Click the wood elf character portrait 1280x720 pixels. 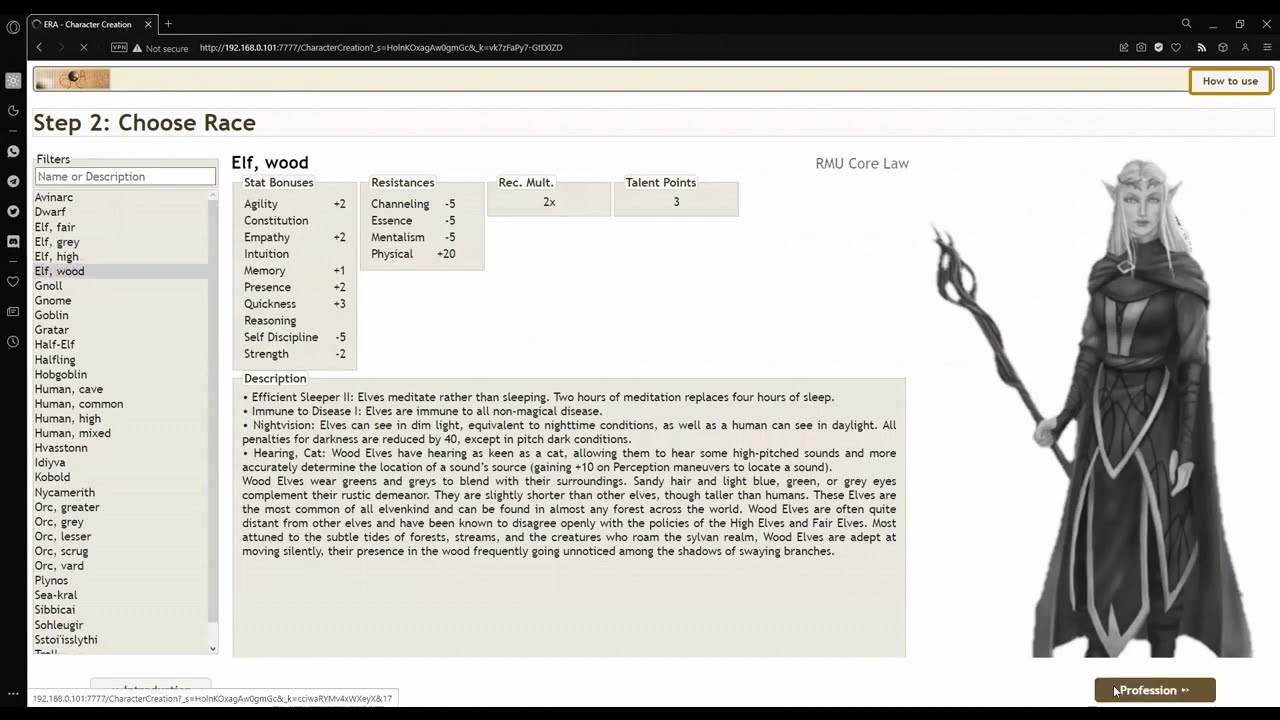click(1092, 407)
